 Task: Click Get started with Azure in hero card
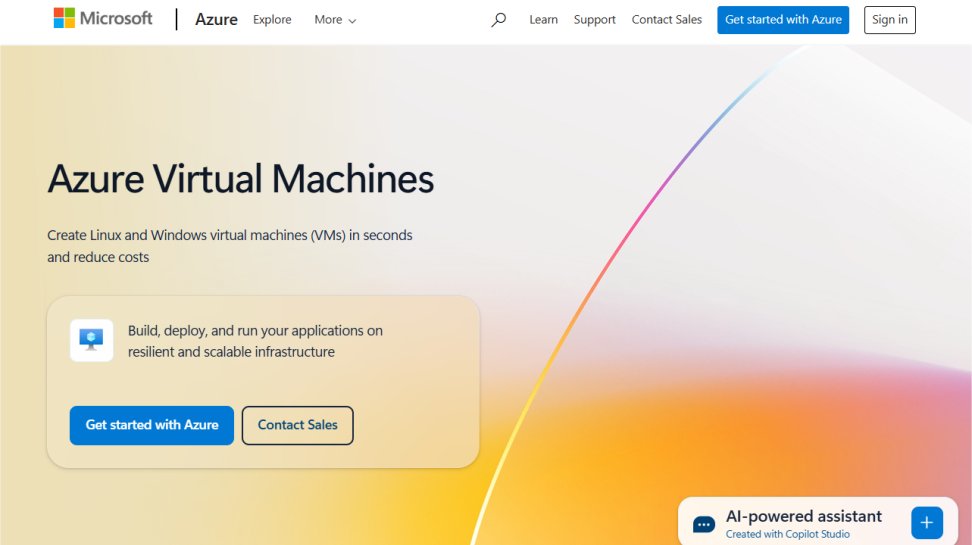point(152,425)
